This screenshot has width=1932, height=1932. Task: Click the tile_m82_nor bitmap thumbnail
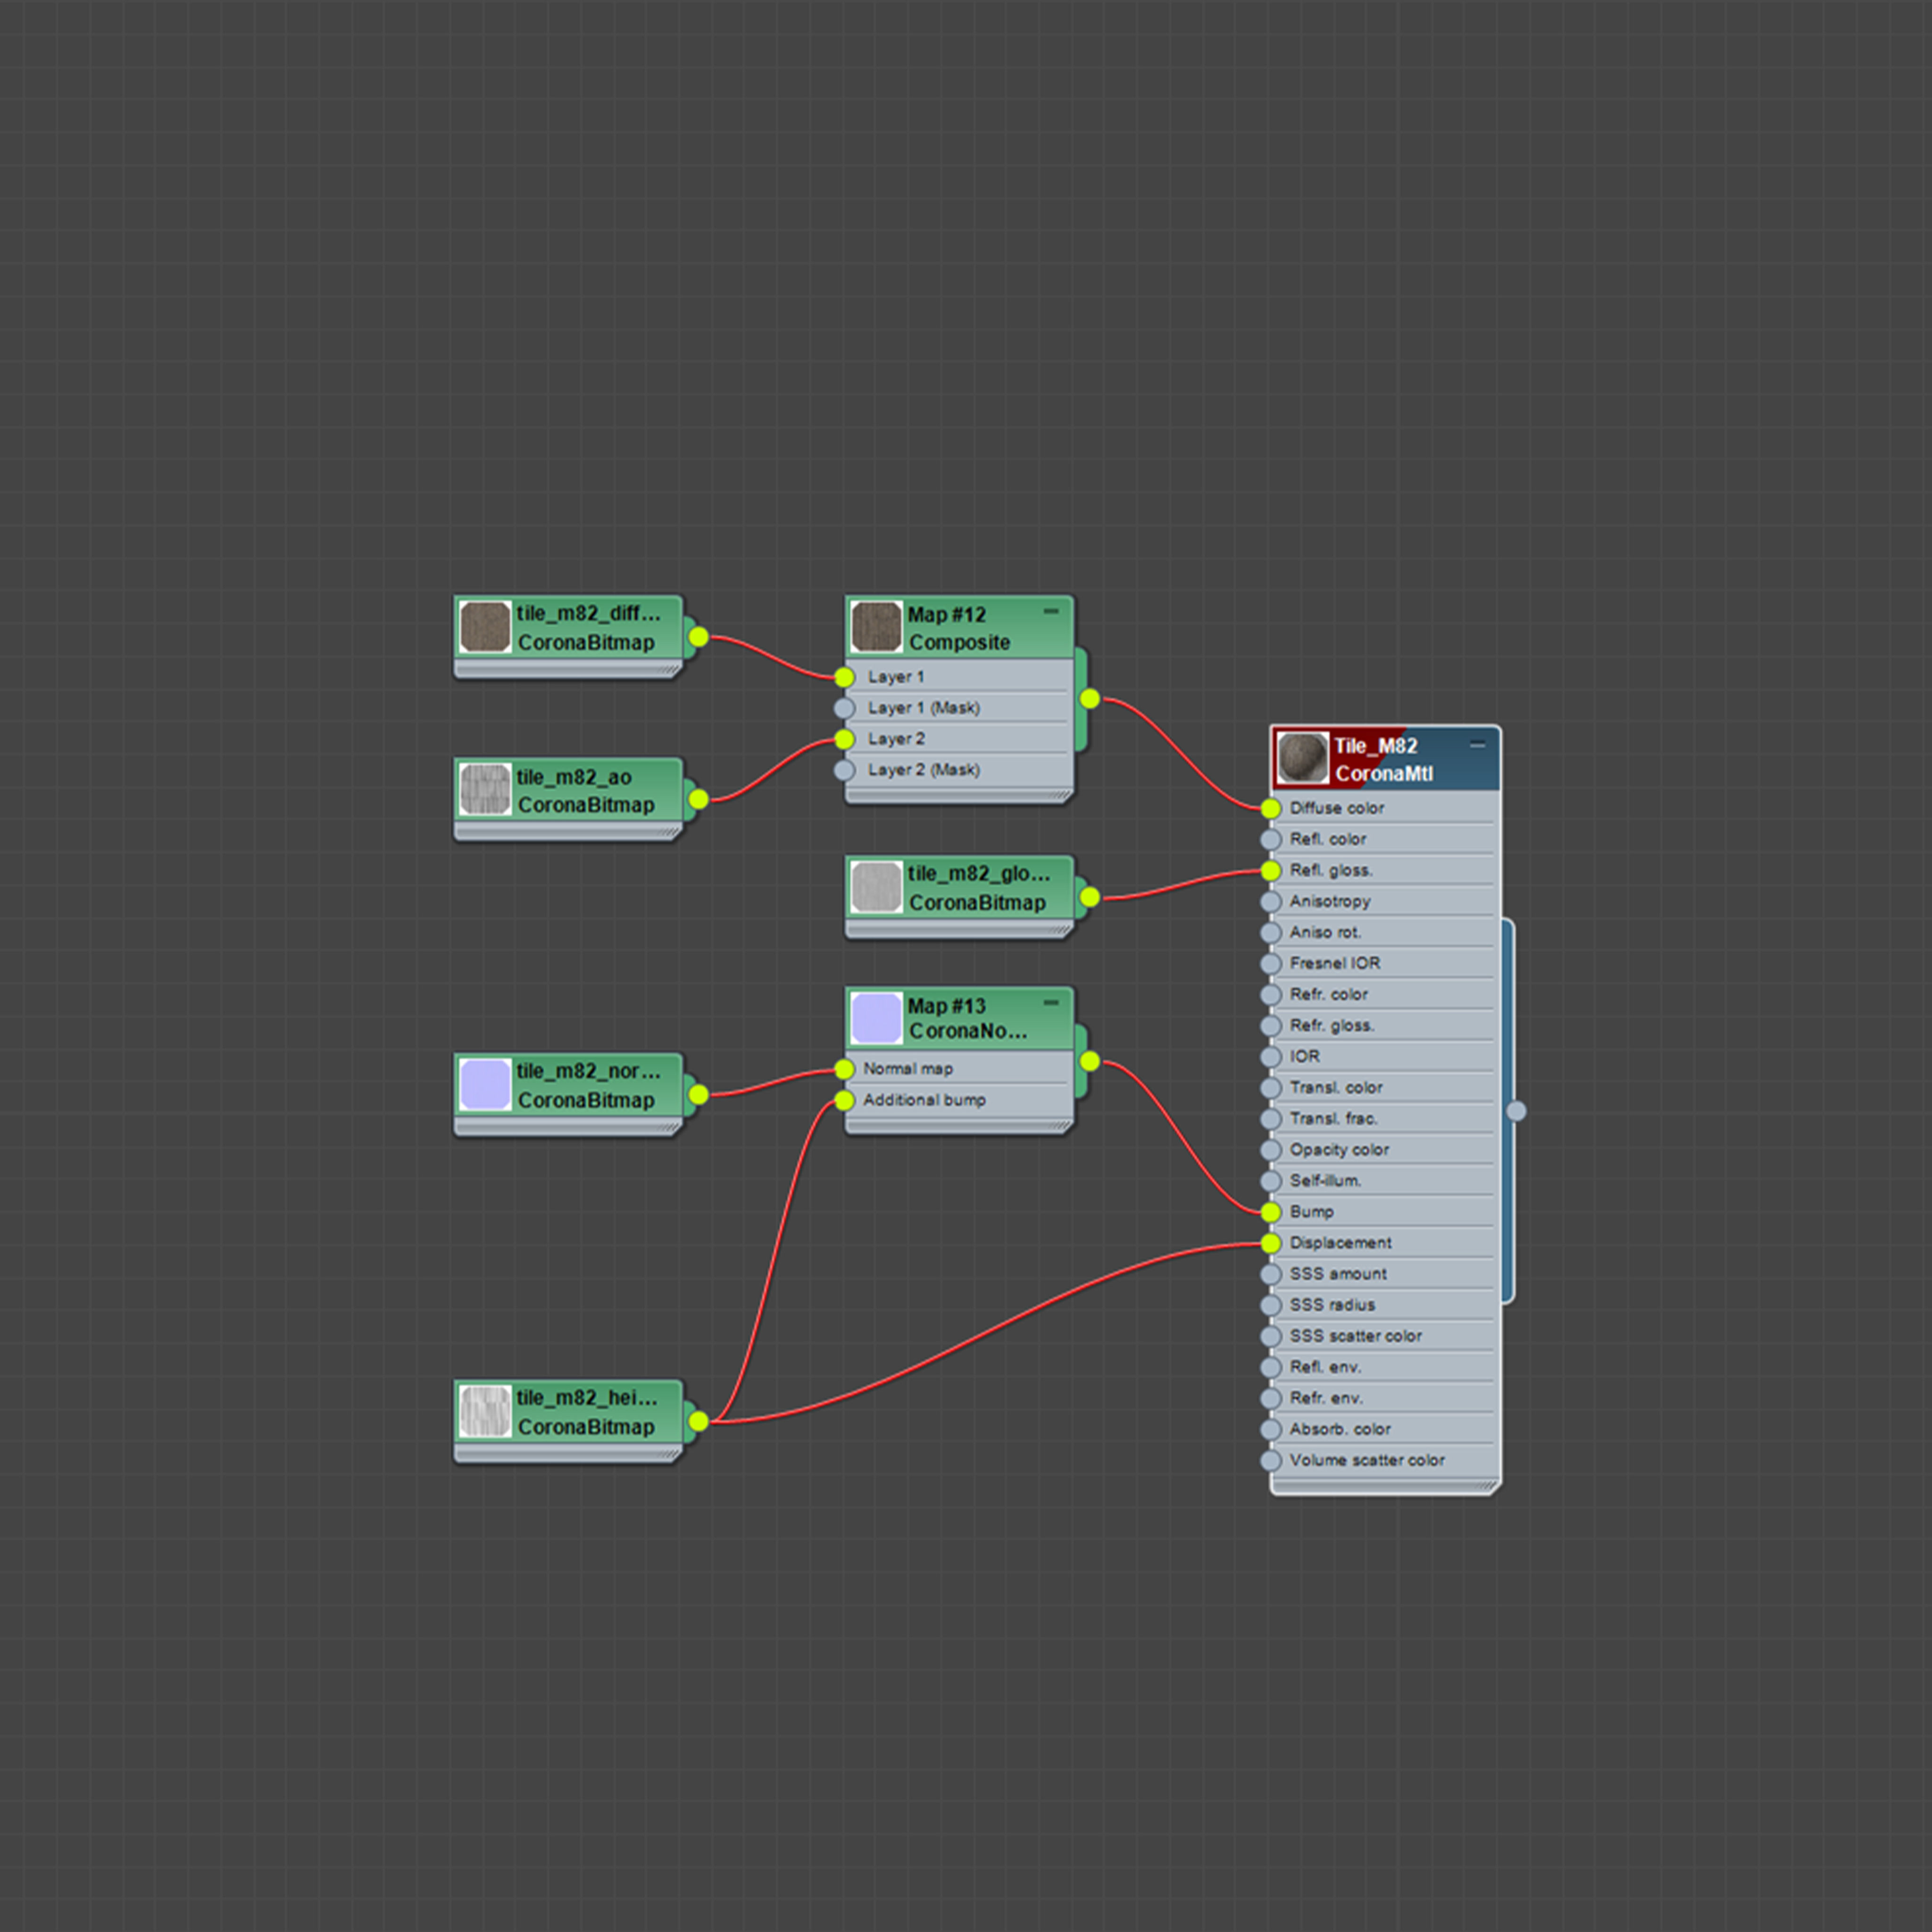pos(485,1084)
